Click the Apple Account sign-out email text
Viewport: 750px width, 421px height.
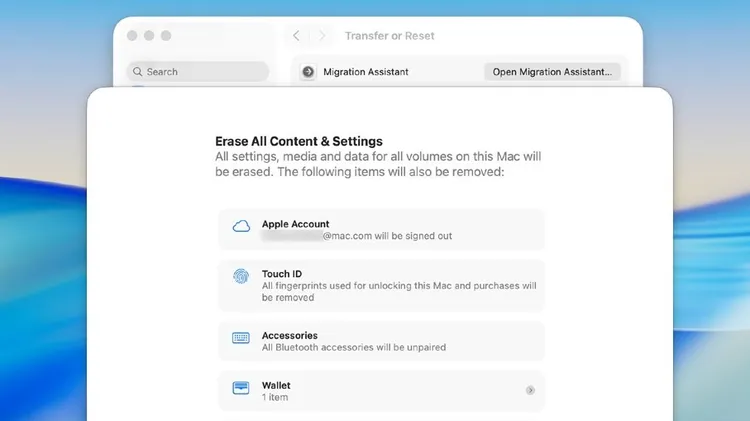pyautogui.click(x=357, y=237)
